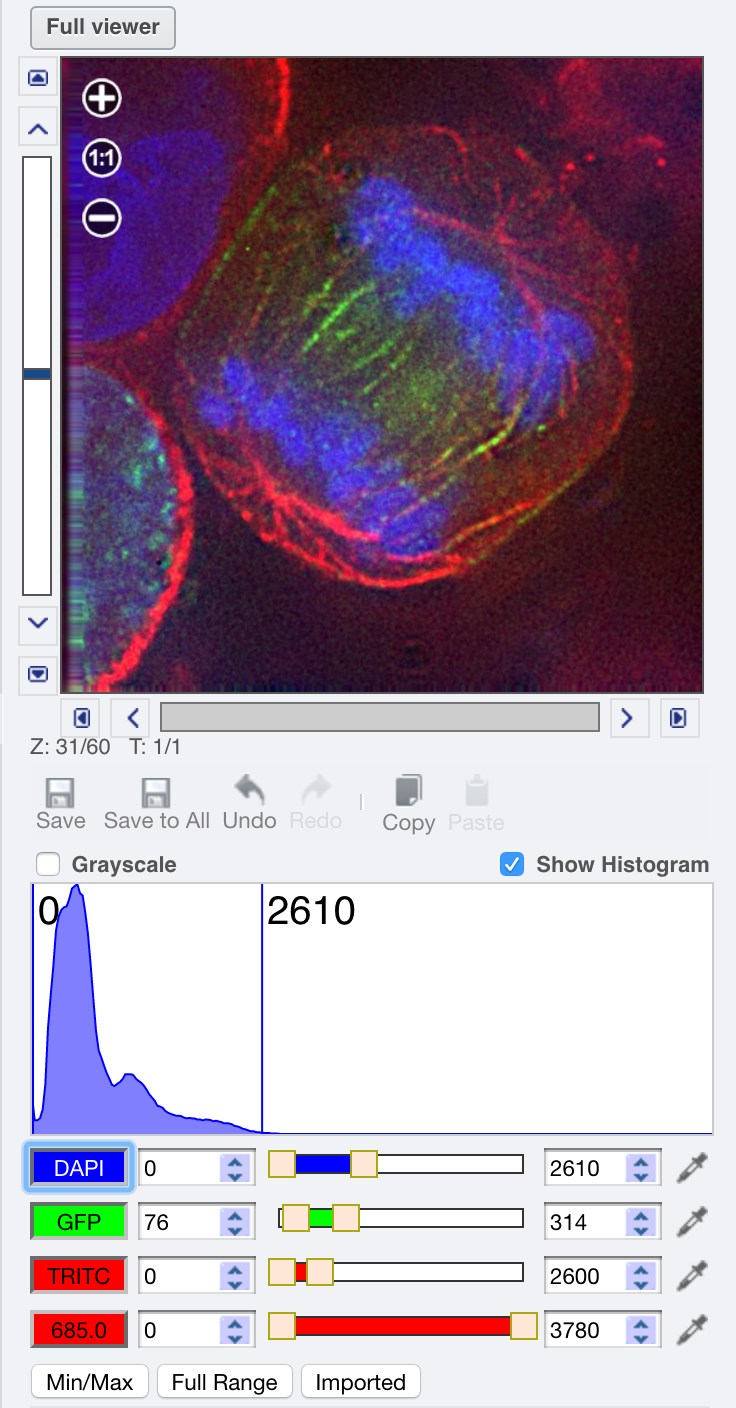The image size is (736, 1408).
Task: Zoom out with the minus icon
Action: (102, 217)
